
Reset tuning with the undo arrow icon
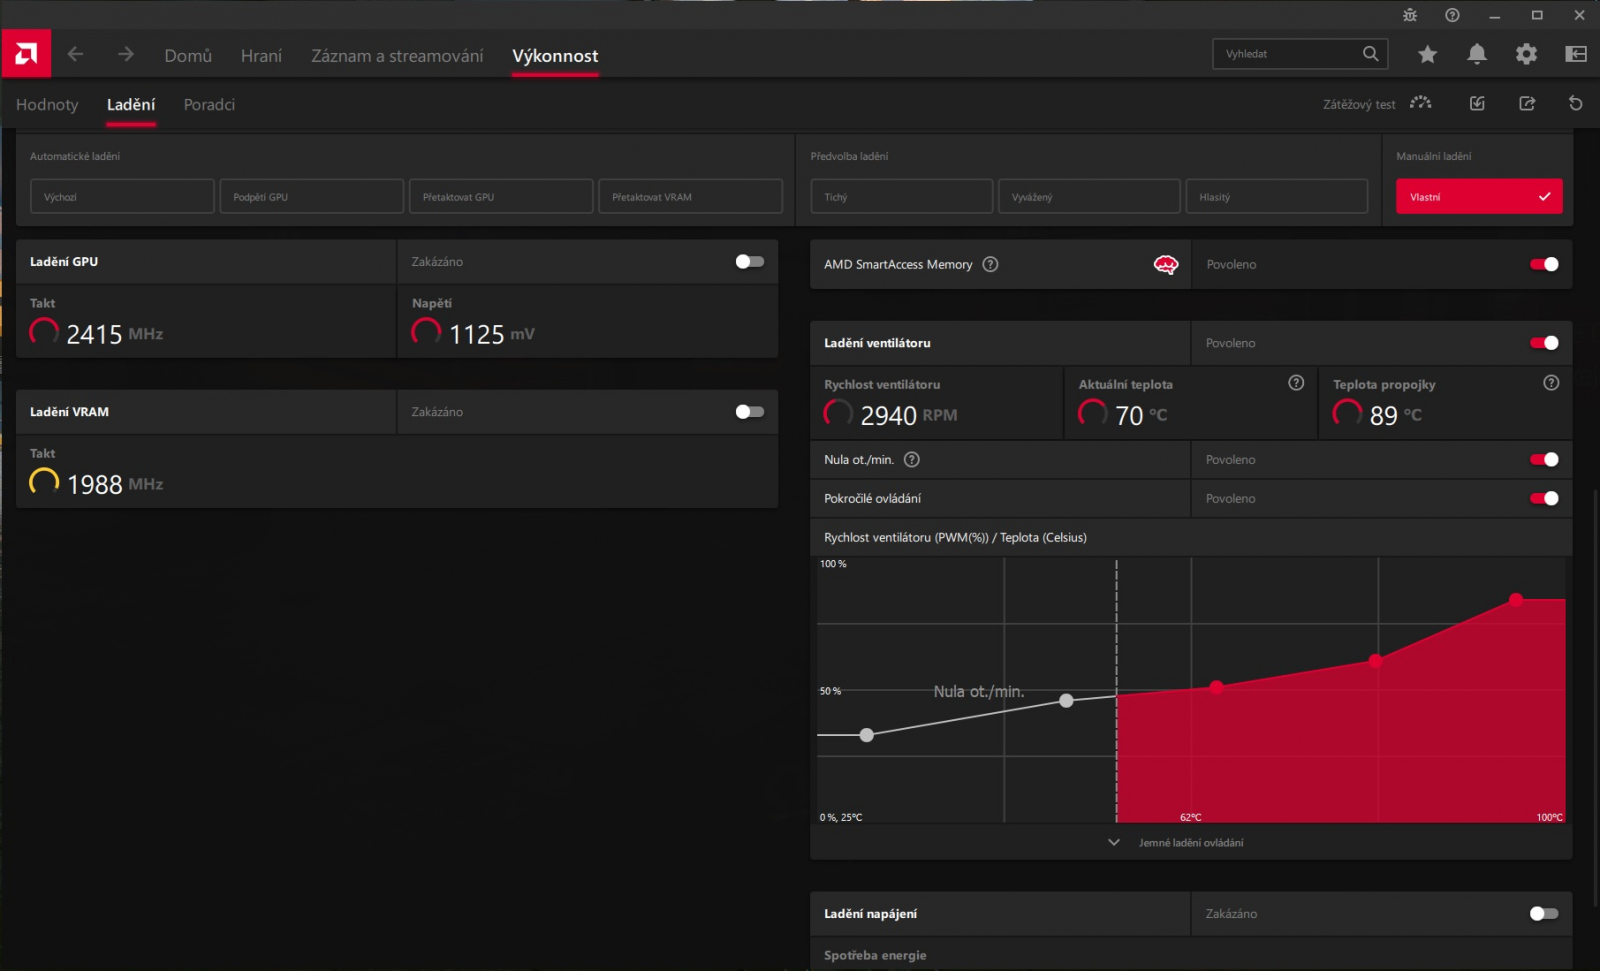[x=1575, y=103]
